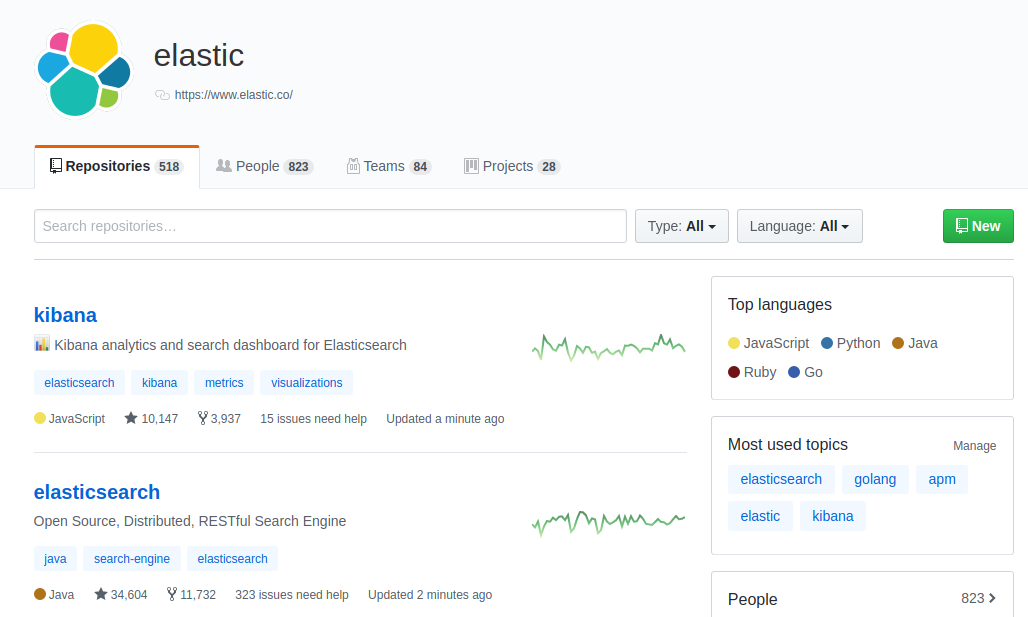Click the People heading in the sidebar
Image resolution: width=1028 pixels, height=617 pixels.
[x=753, y=599]
